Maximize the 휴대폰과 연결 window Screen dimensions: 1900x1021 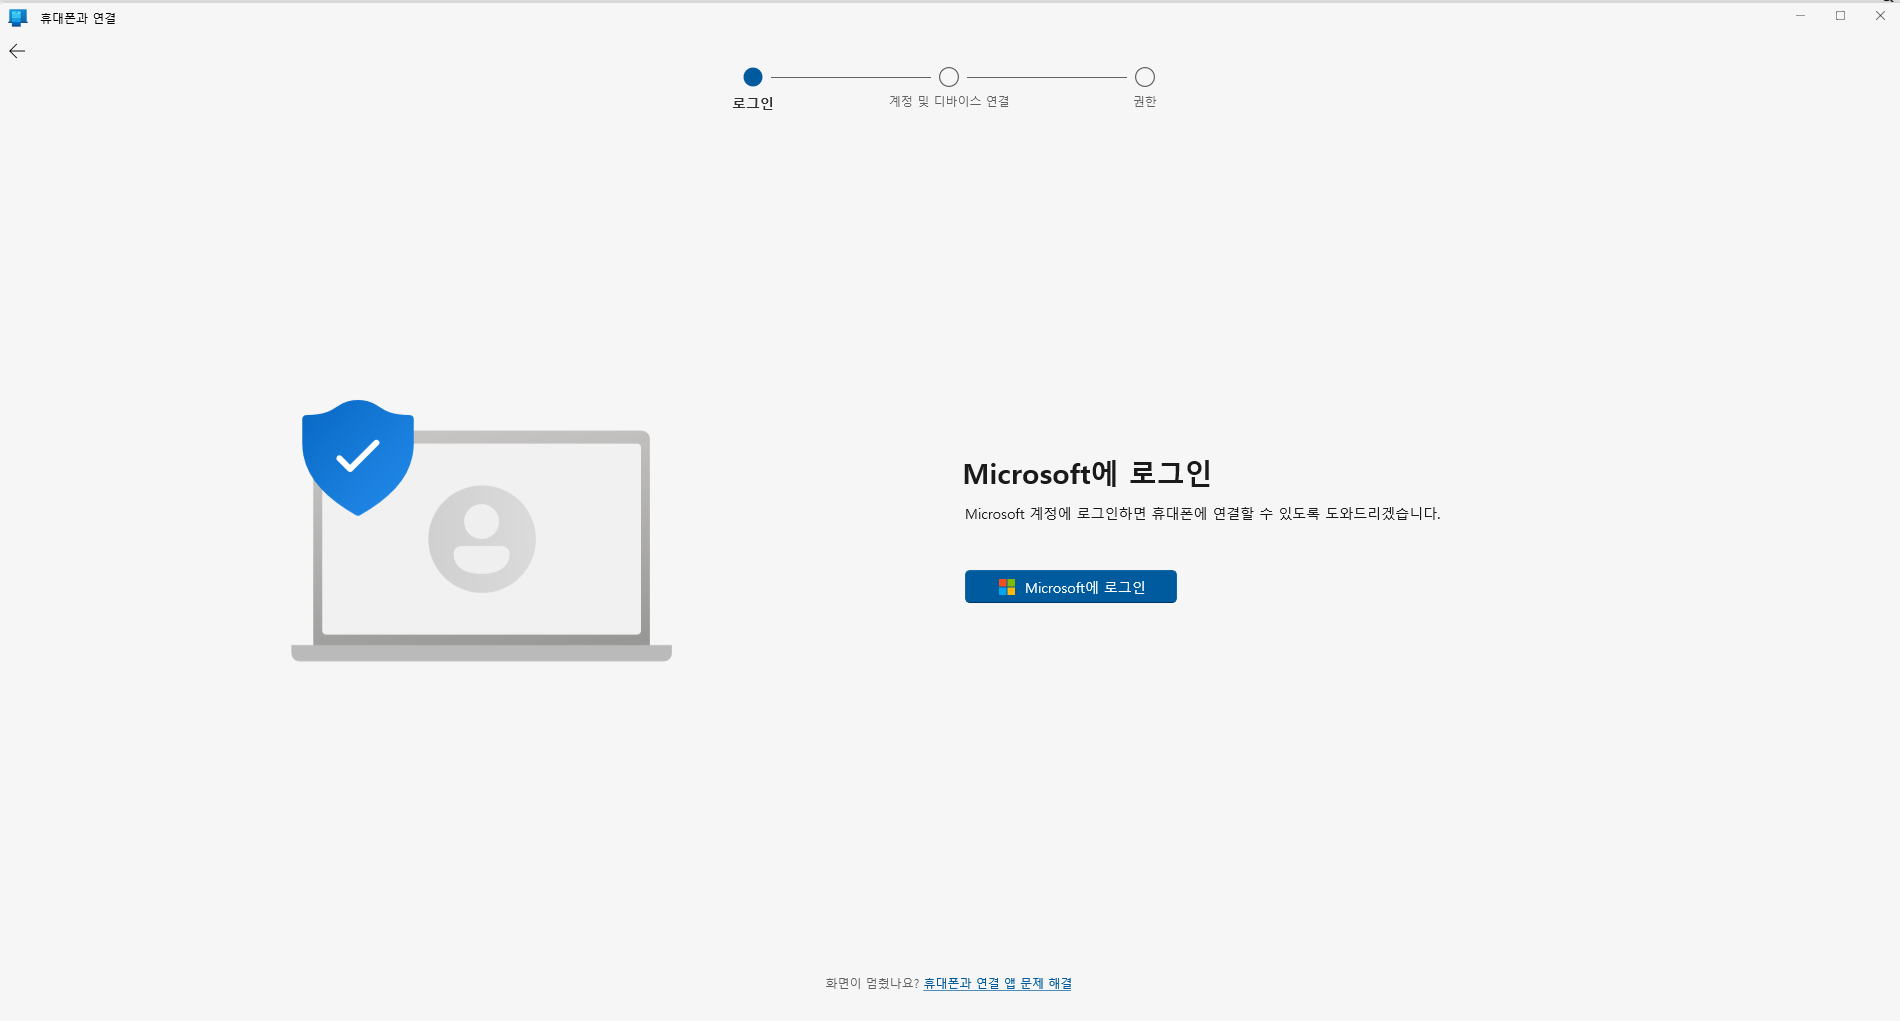1840,16
